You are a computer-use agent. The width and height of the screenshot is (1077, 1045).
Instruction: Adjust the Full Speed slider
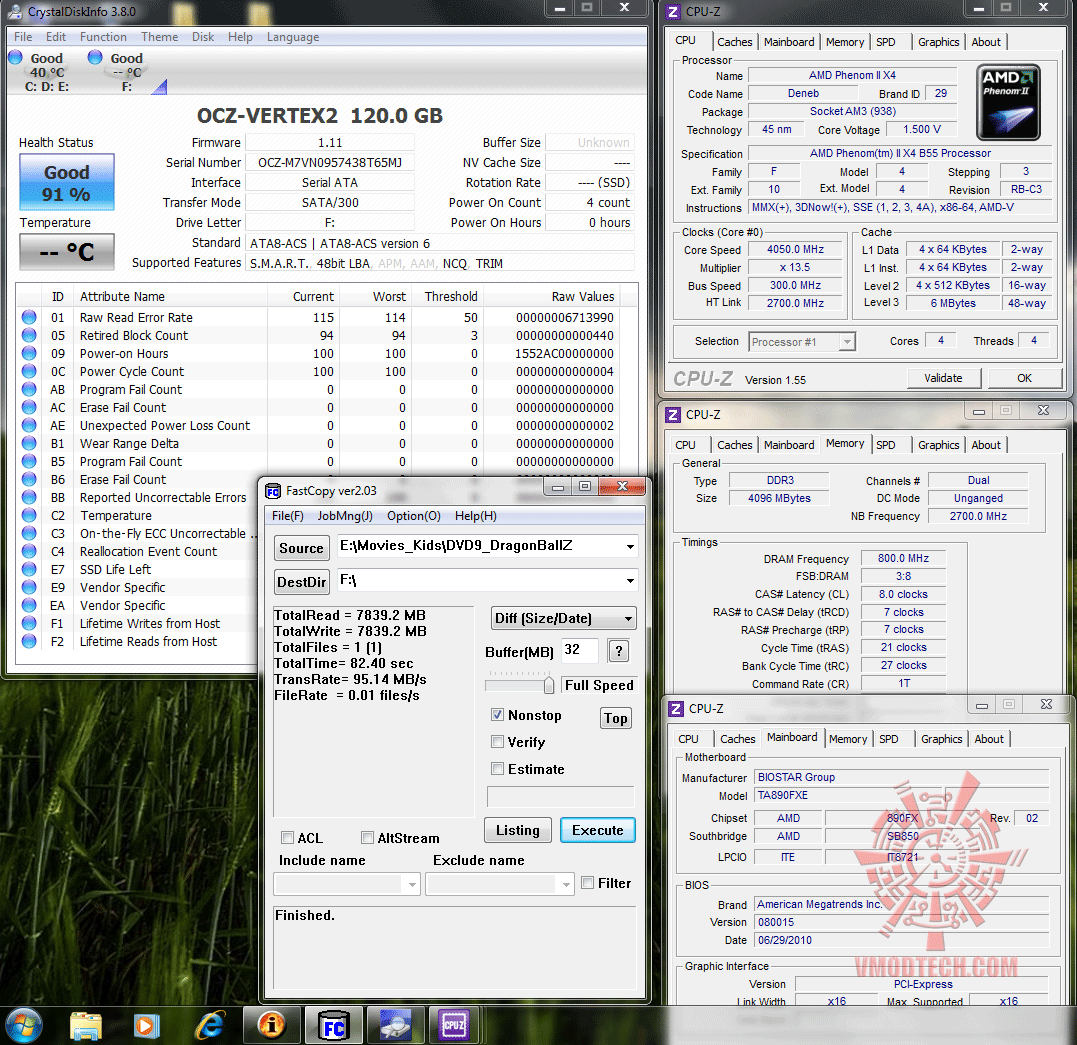coord(548,685)
